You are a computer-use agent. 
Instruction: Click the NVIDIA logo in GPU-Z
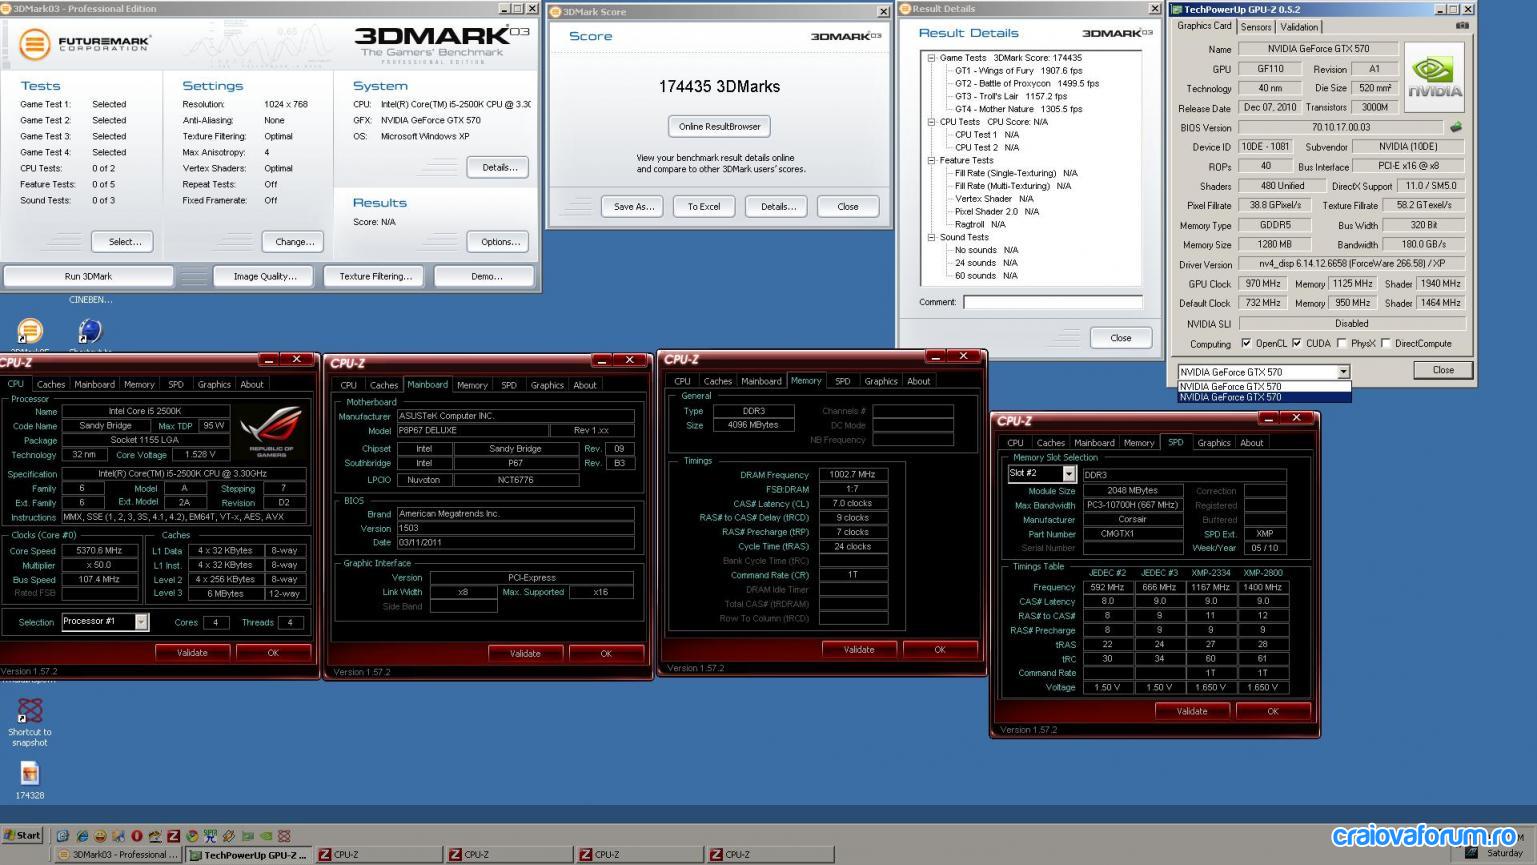tap(1434, 78)
